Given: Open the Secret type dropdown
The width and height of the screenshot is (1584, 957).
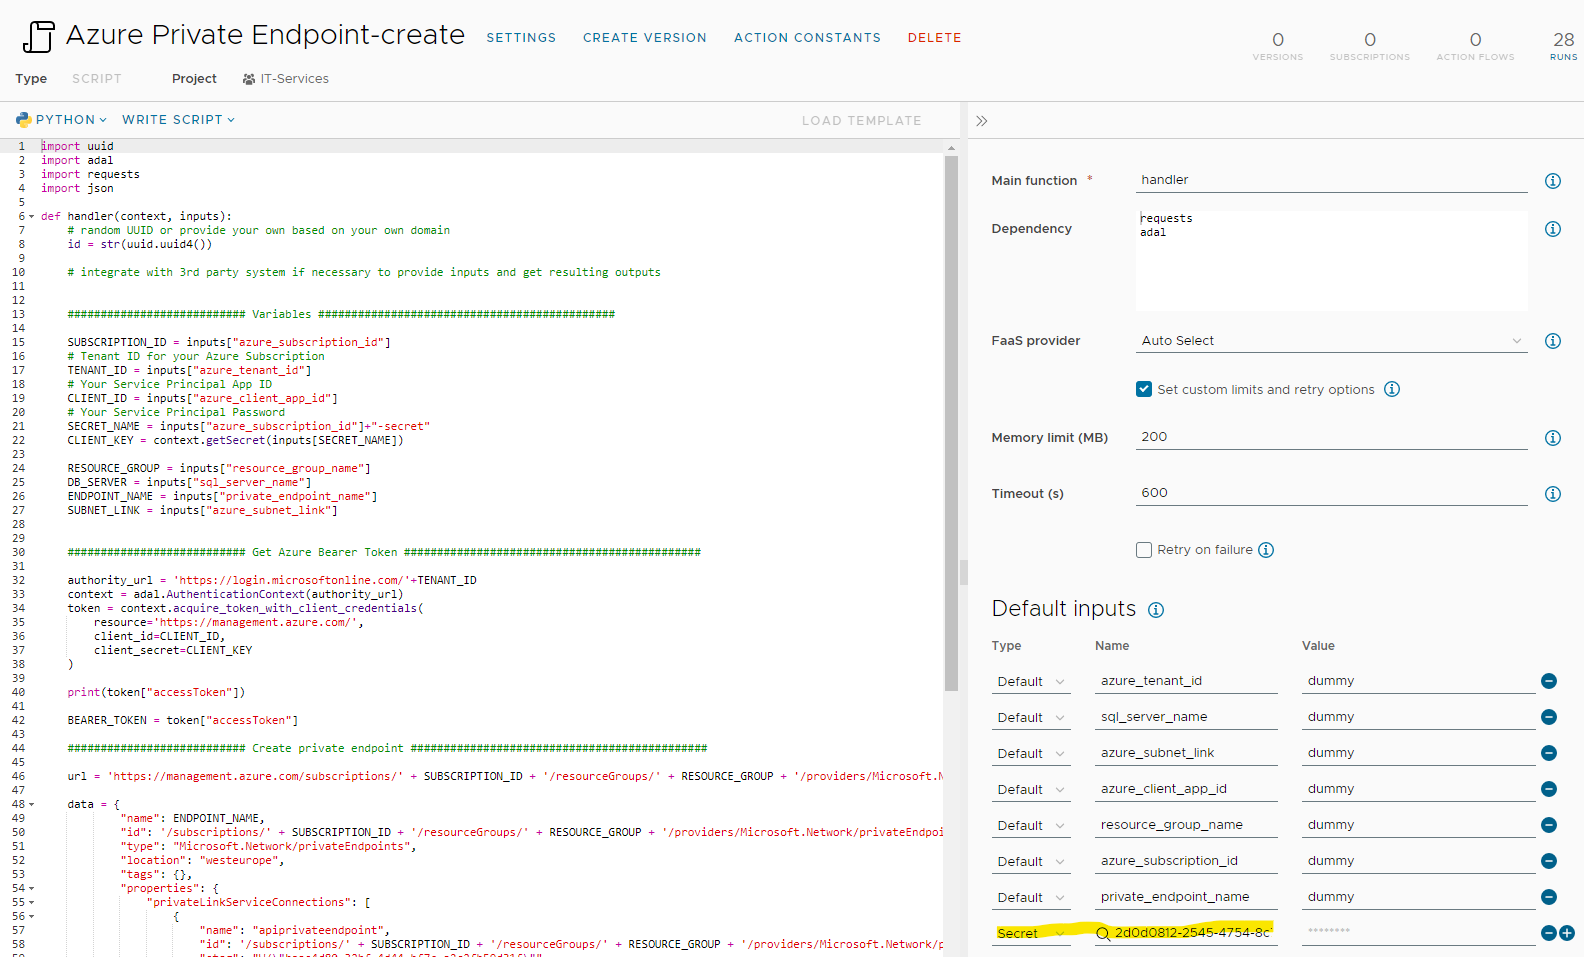Looking at the screenshot, I should 1031,934.
